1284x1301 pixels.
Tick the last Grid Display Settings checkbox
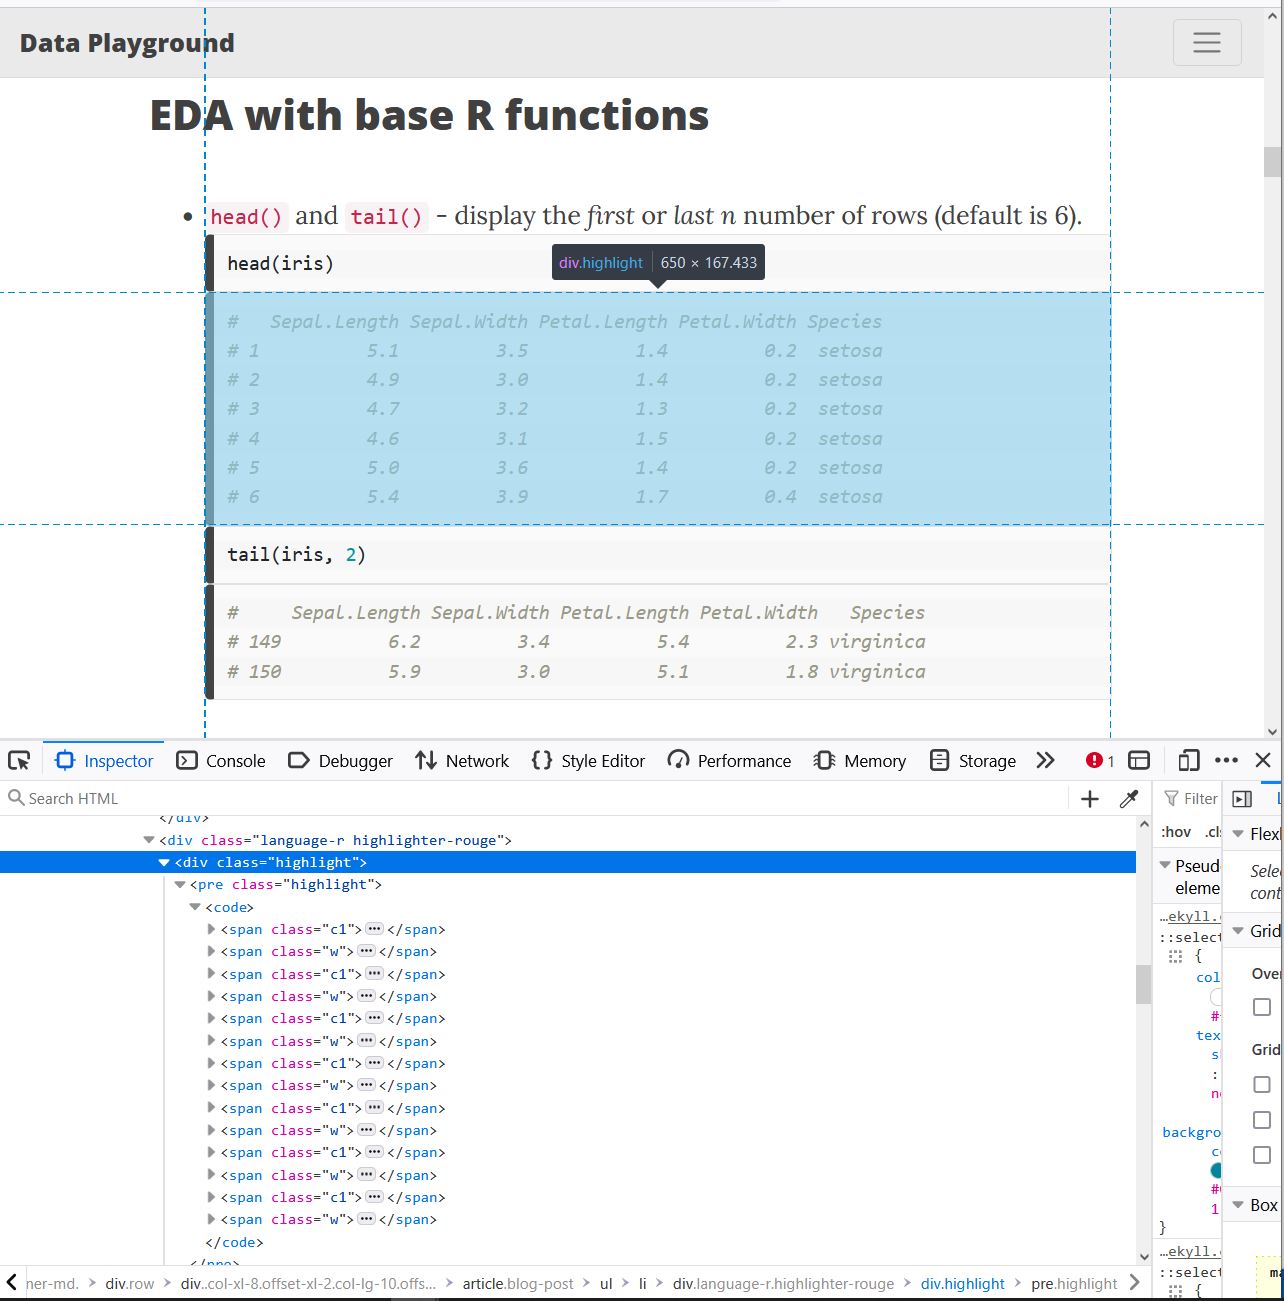pos(1262,1155)
